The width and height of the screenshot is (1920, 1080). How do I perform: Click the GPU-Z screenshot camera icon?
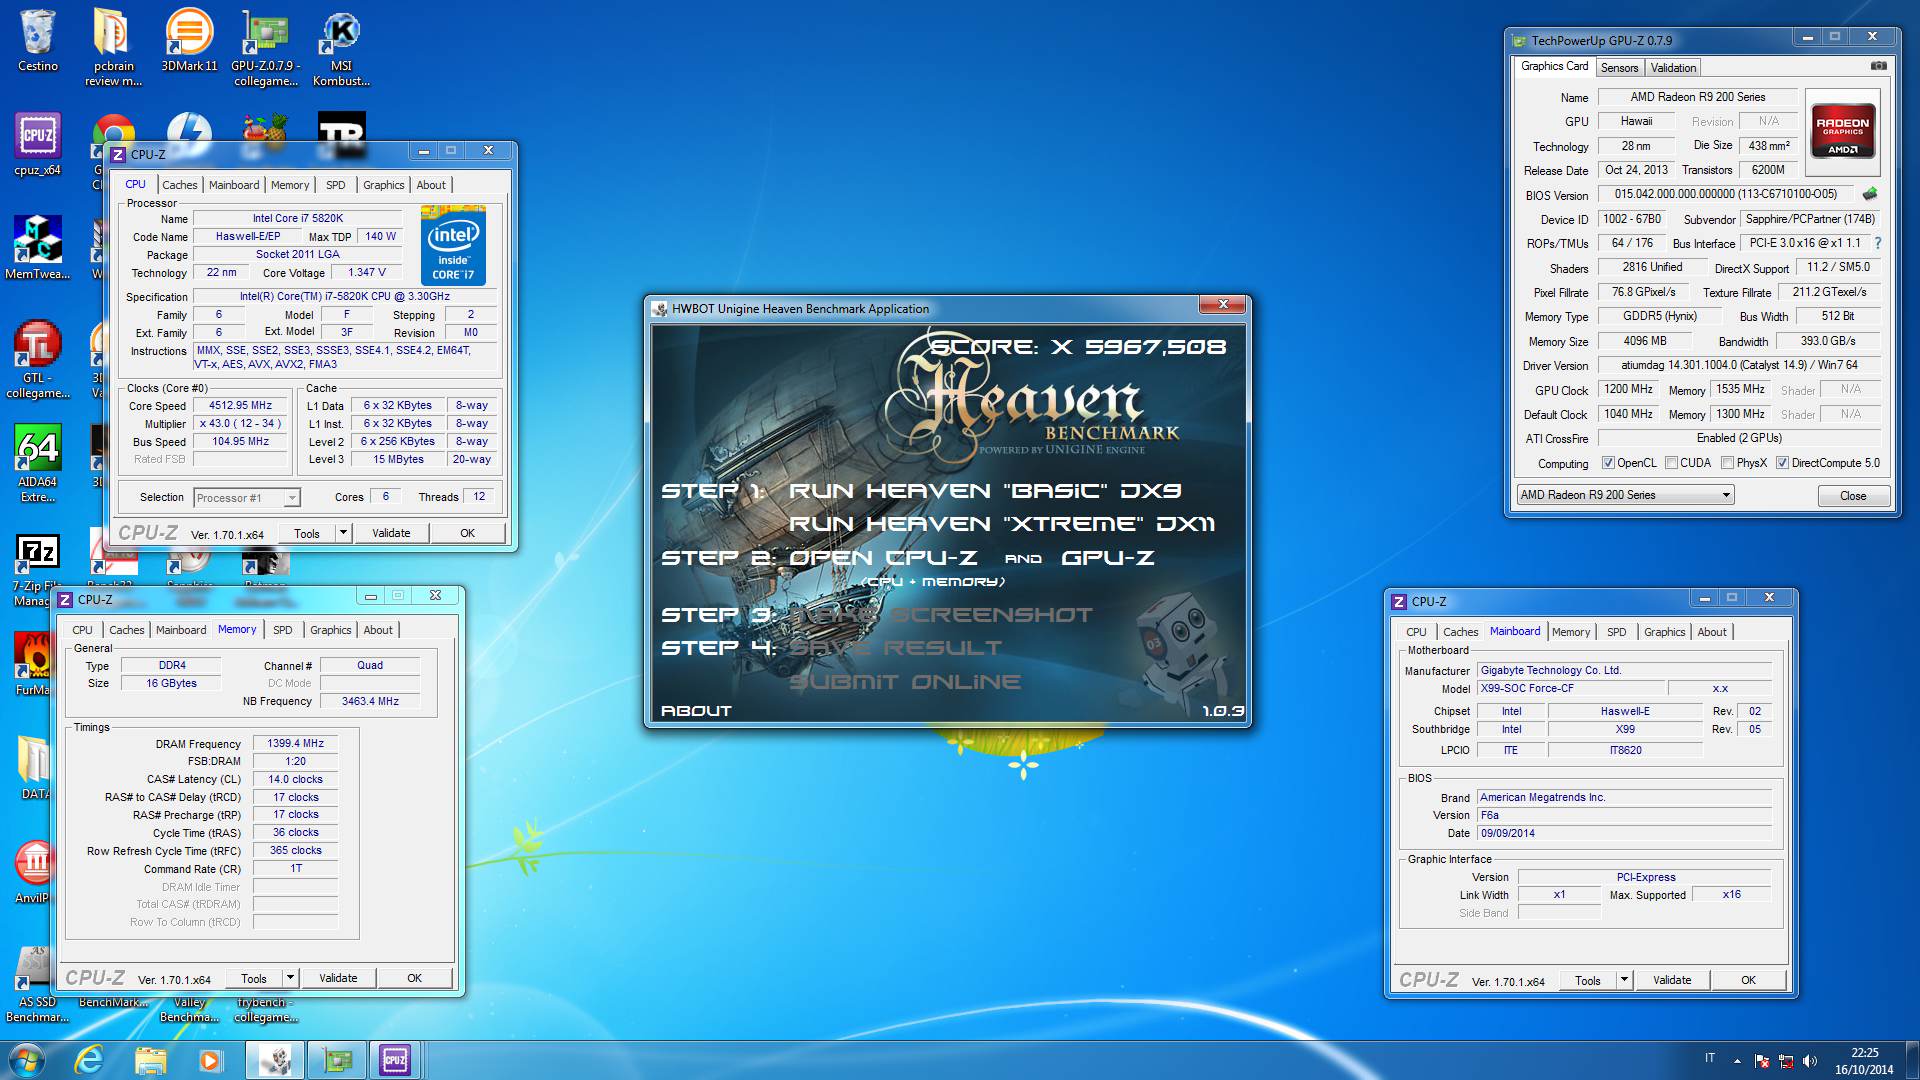pos(1879,66)
